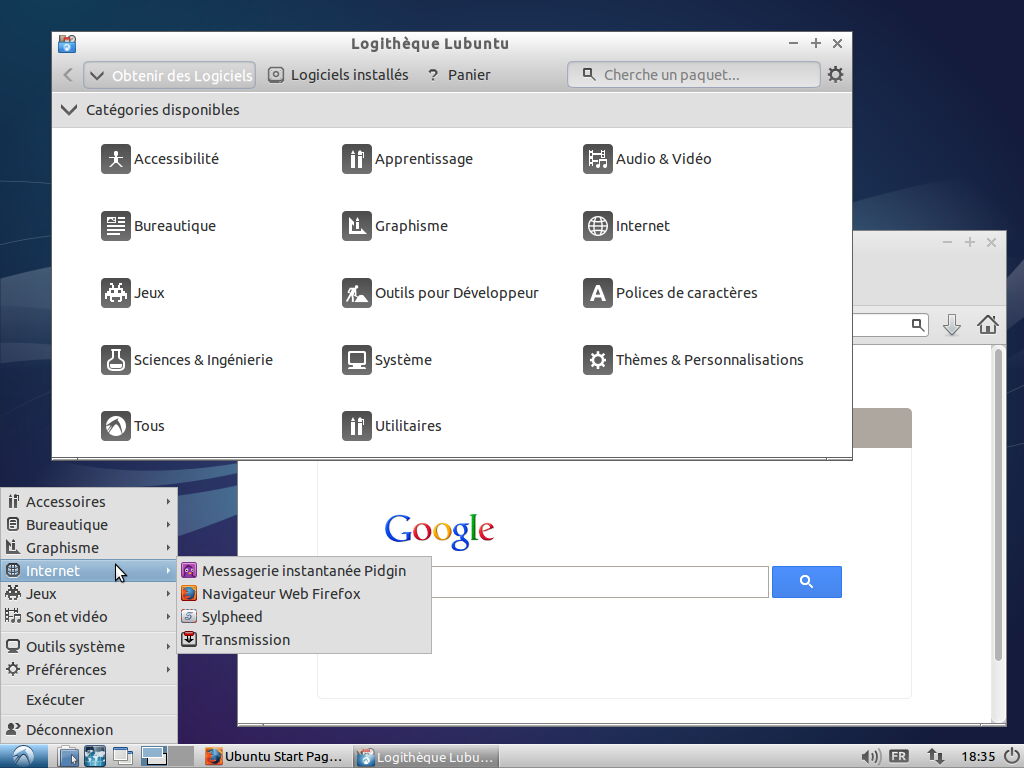Click Exécuter in the start menu
Screen dimensions: 1024x768
coord(53,699)
